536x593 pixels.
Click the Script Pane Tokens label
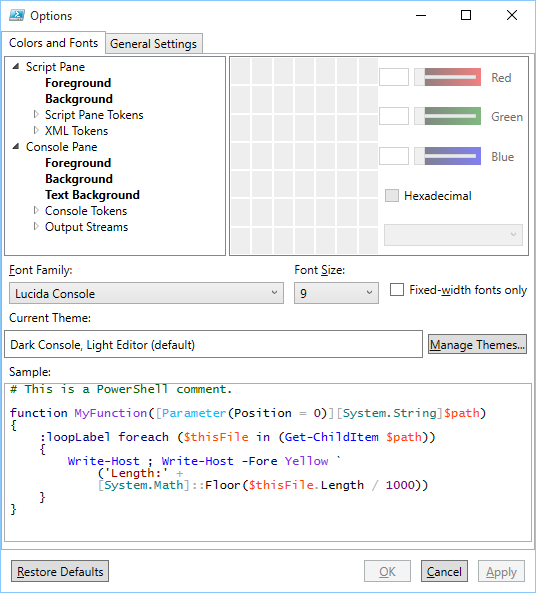coord(94,115)
